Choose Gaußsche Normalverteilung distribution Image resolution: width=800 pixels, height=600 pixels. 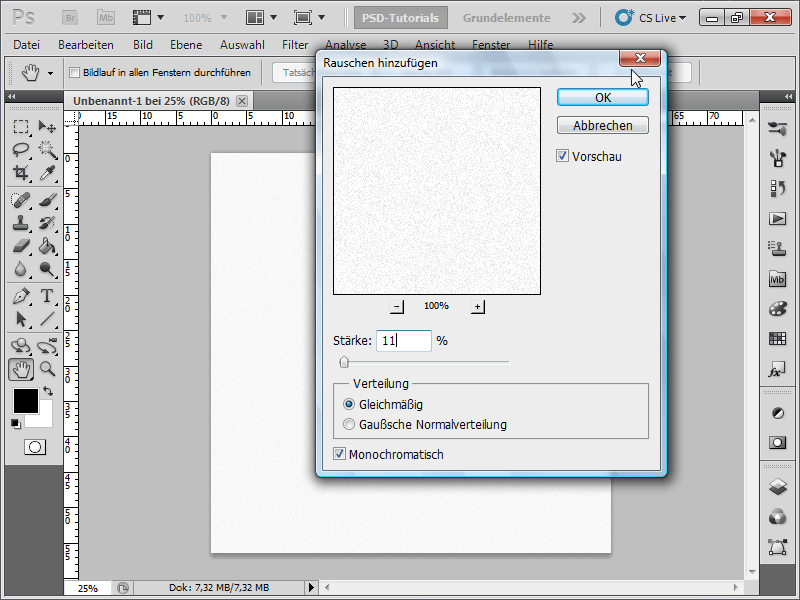tap(349, 424)
